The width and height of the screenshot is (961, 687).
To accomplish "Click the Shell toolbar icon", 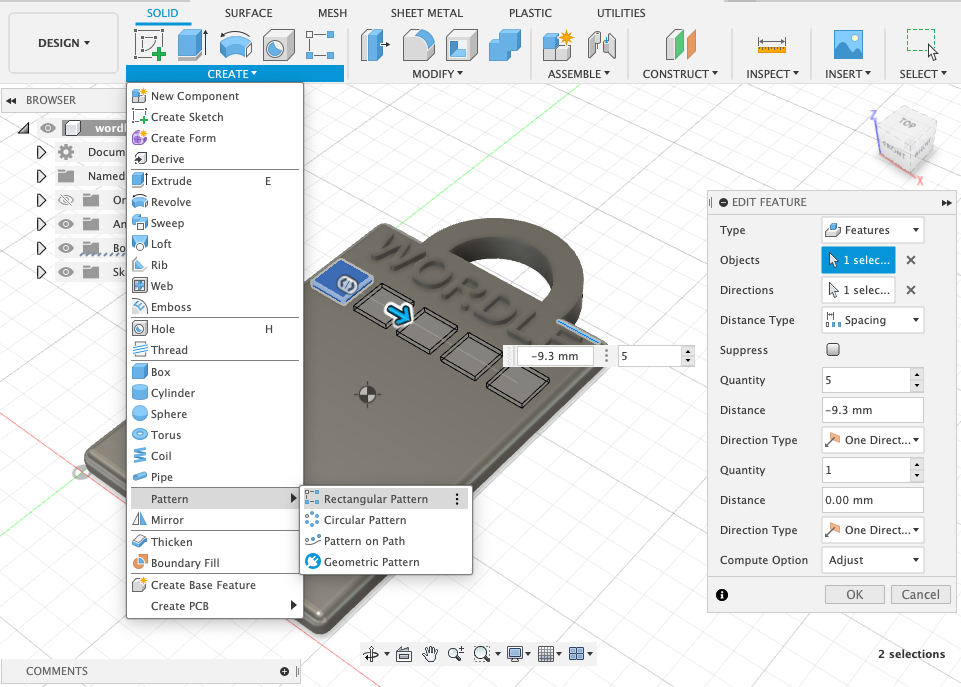I will (x=462, y=45).
